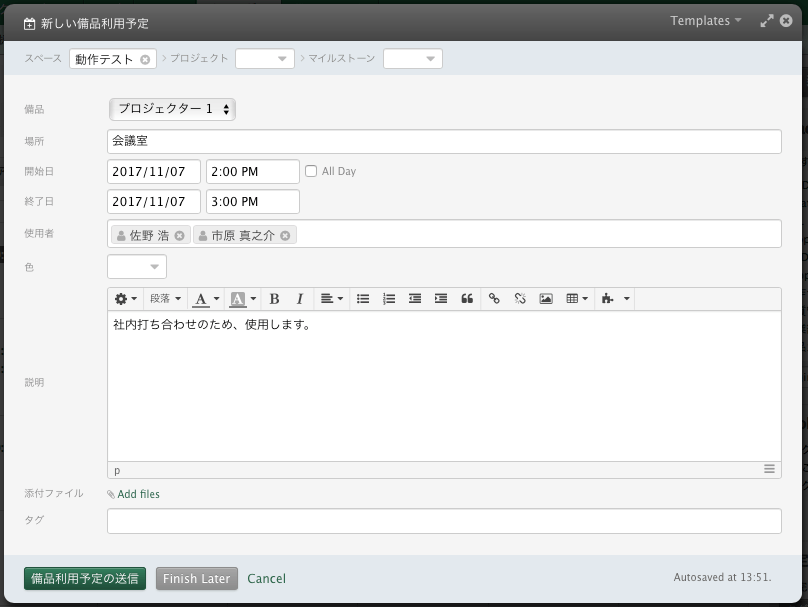808x607 pixels.
Task: Decrease the indent of the paragraph
Action: [x=415, y=299]
